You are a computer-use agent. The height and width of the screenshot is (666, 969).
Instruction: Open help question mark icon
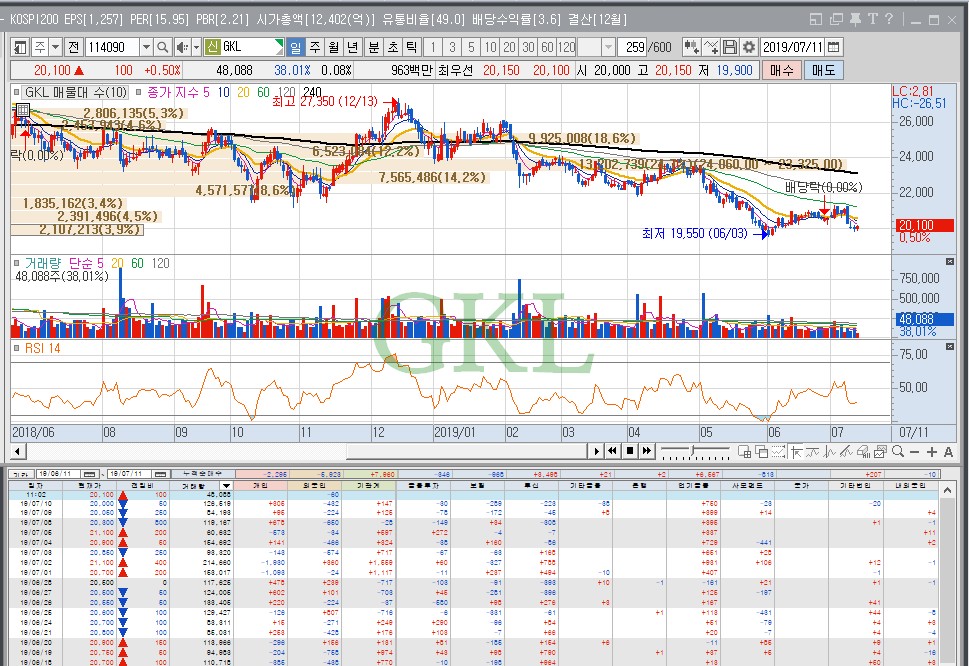pyautogui.click(x=889, y=19)
